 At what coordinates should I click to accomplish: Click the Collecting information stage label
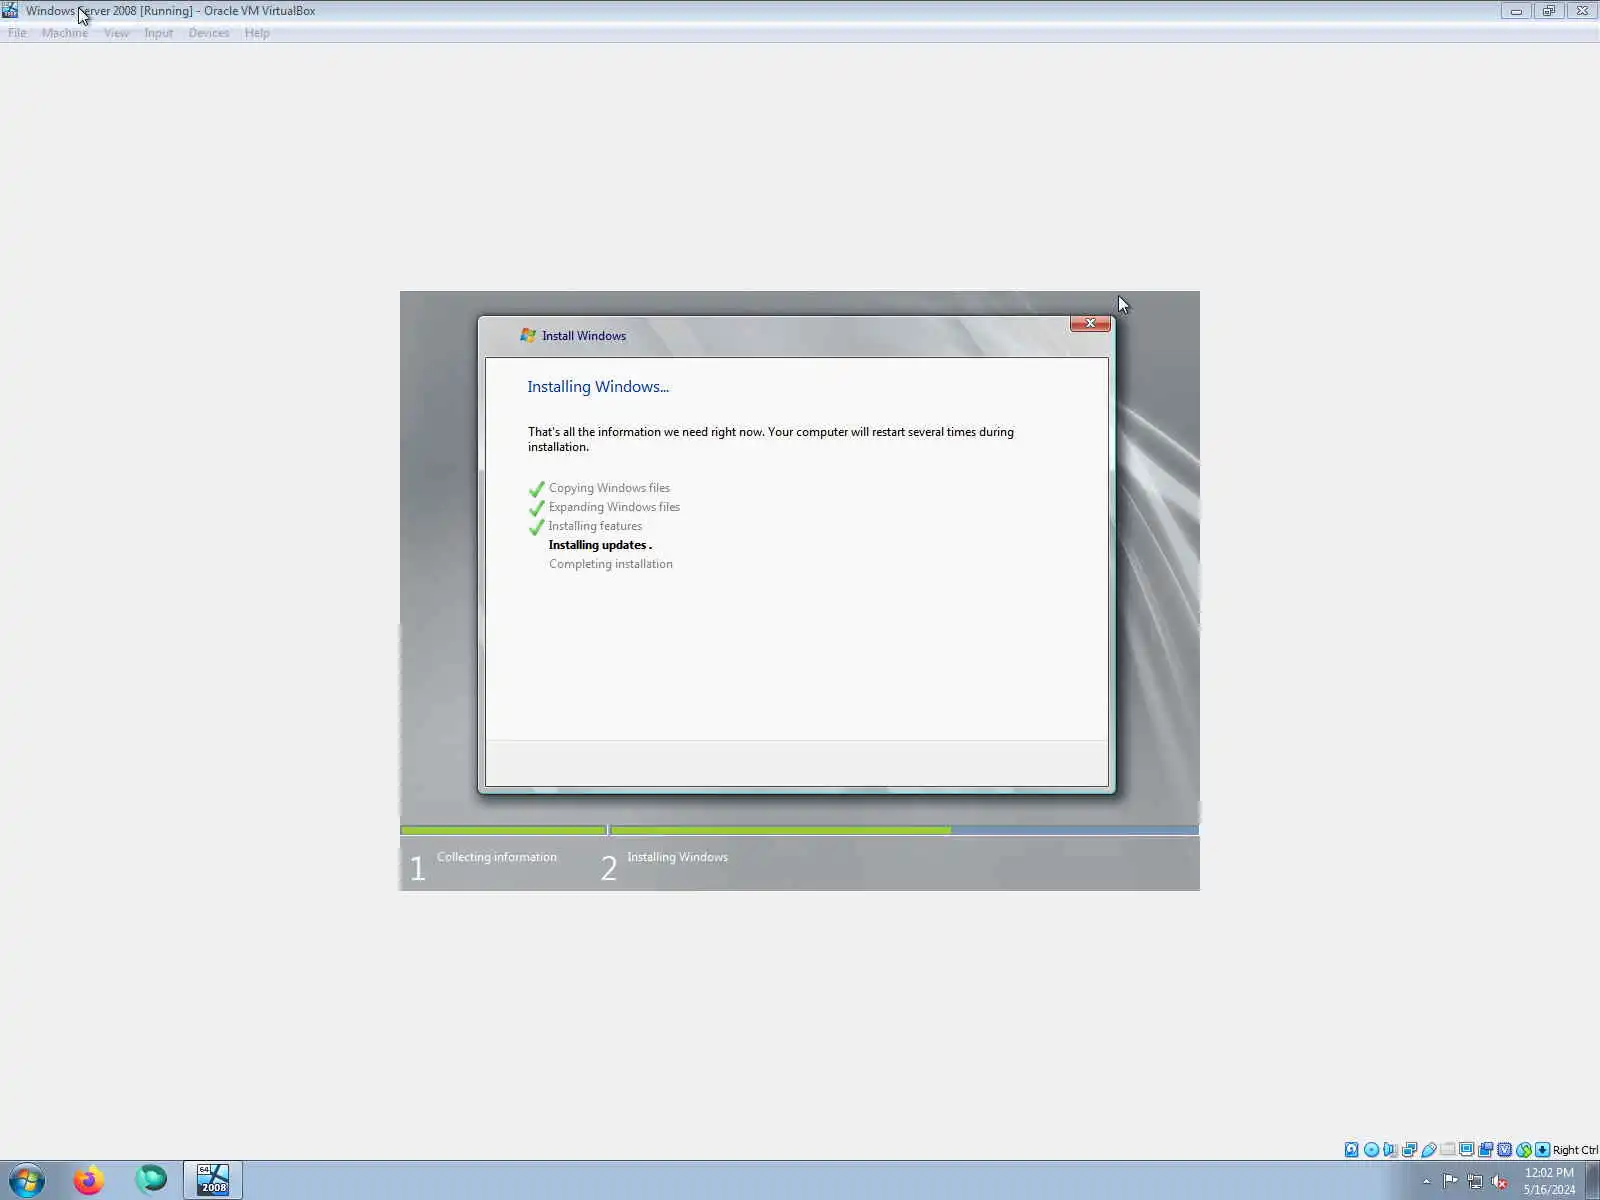[x=497, y=857]
